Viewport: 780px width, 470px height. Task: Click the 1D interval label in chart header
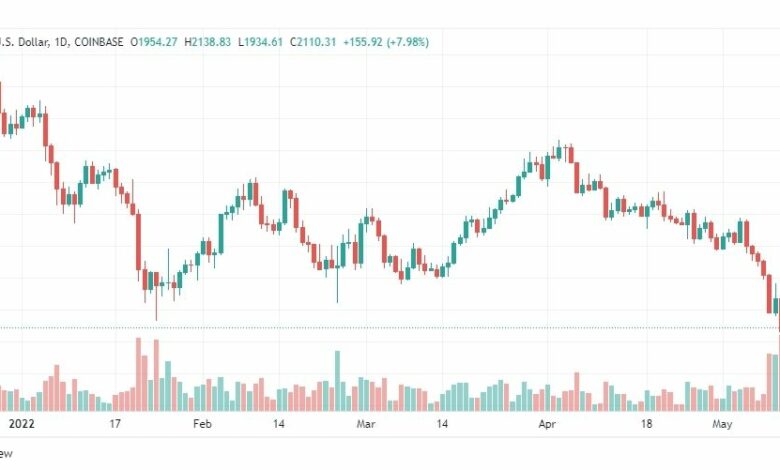[x=60, y=42]
